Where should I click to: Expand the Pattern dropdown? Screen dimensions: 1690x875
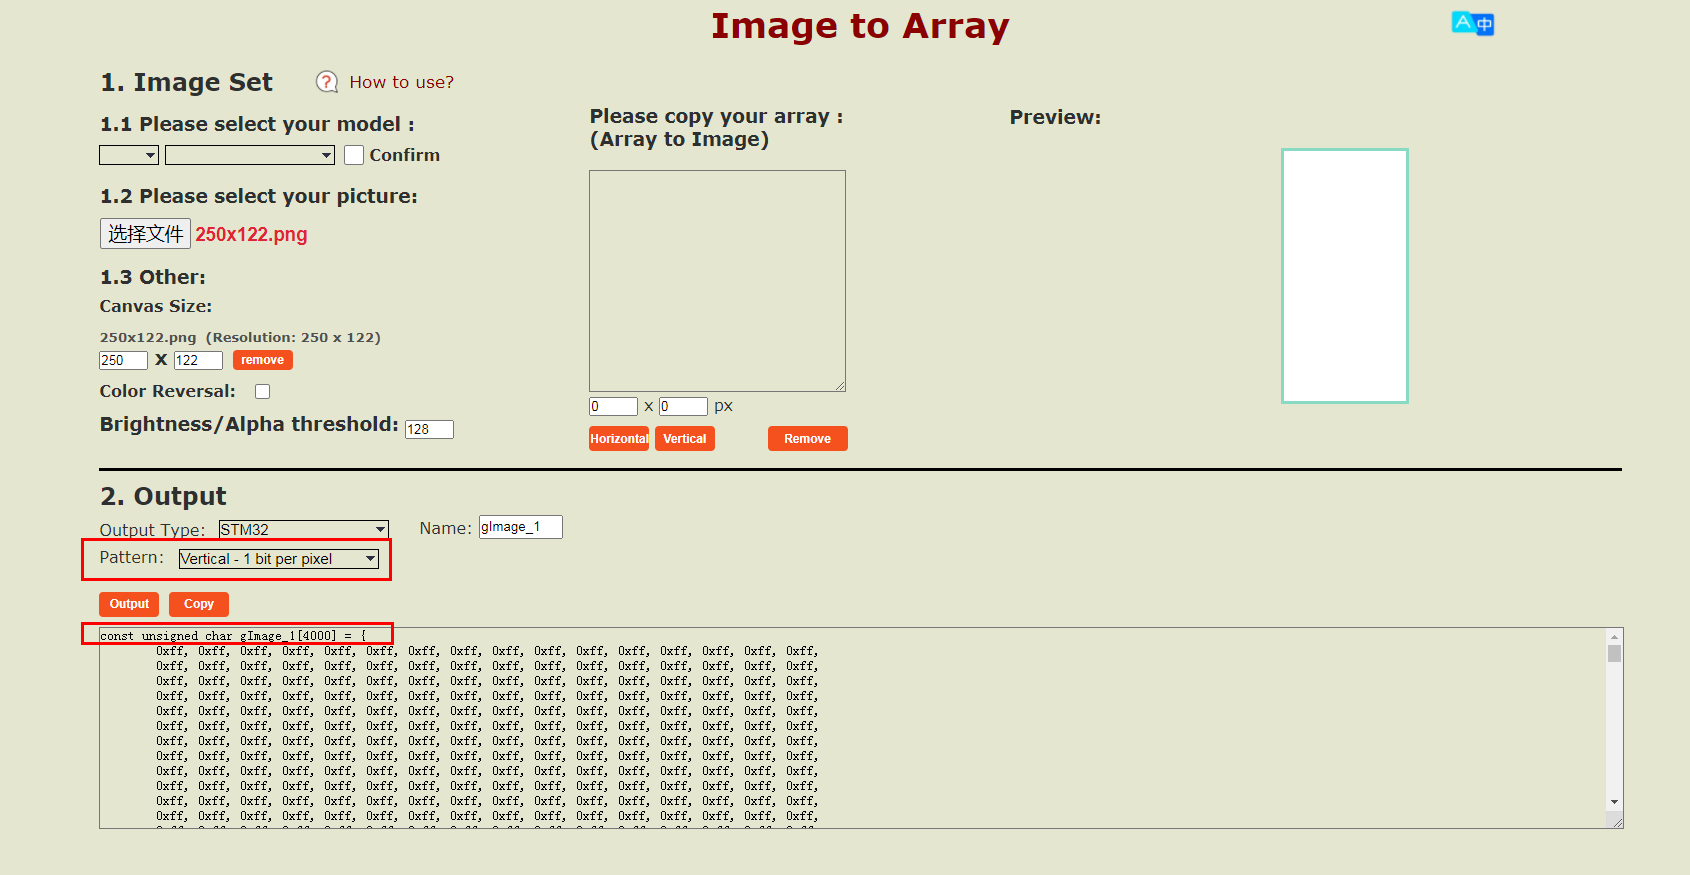(x=278, y=559)
